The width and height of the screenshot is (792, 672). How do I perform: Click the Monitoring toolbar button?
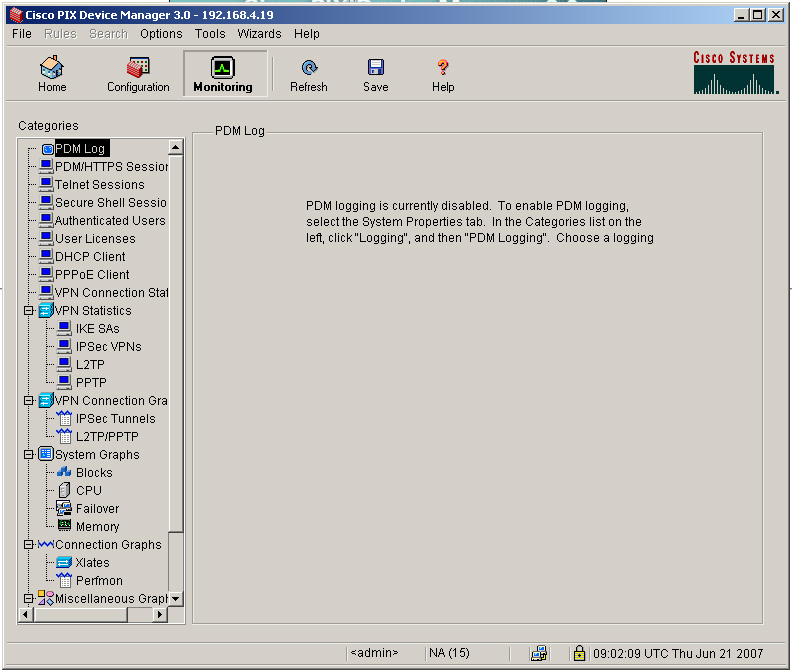coord(223,74)
